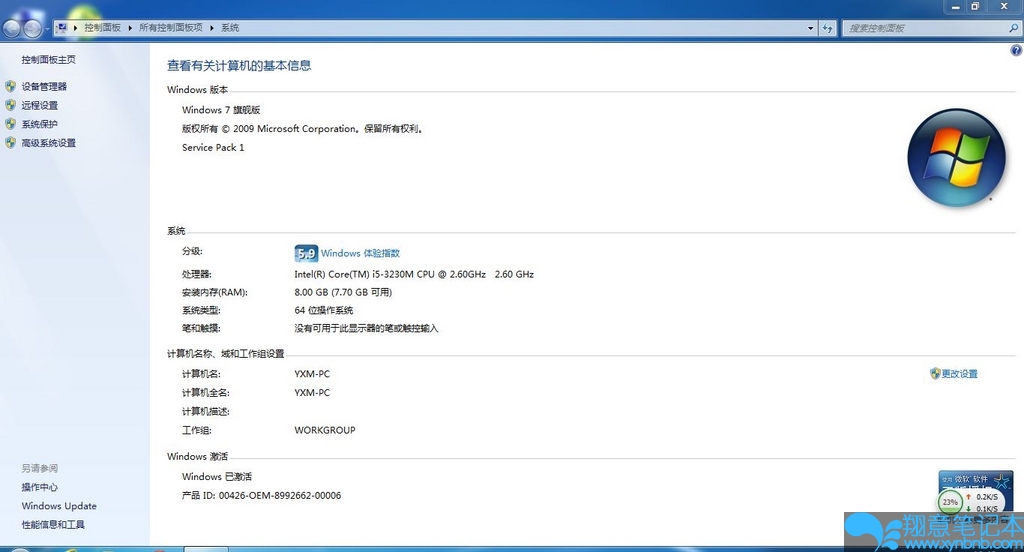Image resolution: width=1024 pixels, height=552 pixels.
Task: Select 系统 breadcrumb segment
Action: (230, 28)
